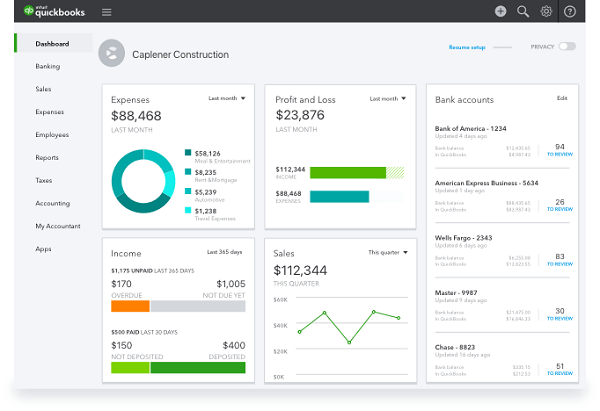The image size is (600, 411).
Task: Click the QuickBooks logo
Action: pos(54,11)
